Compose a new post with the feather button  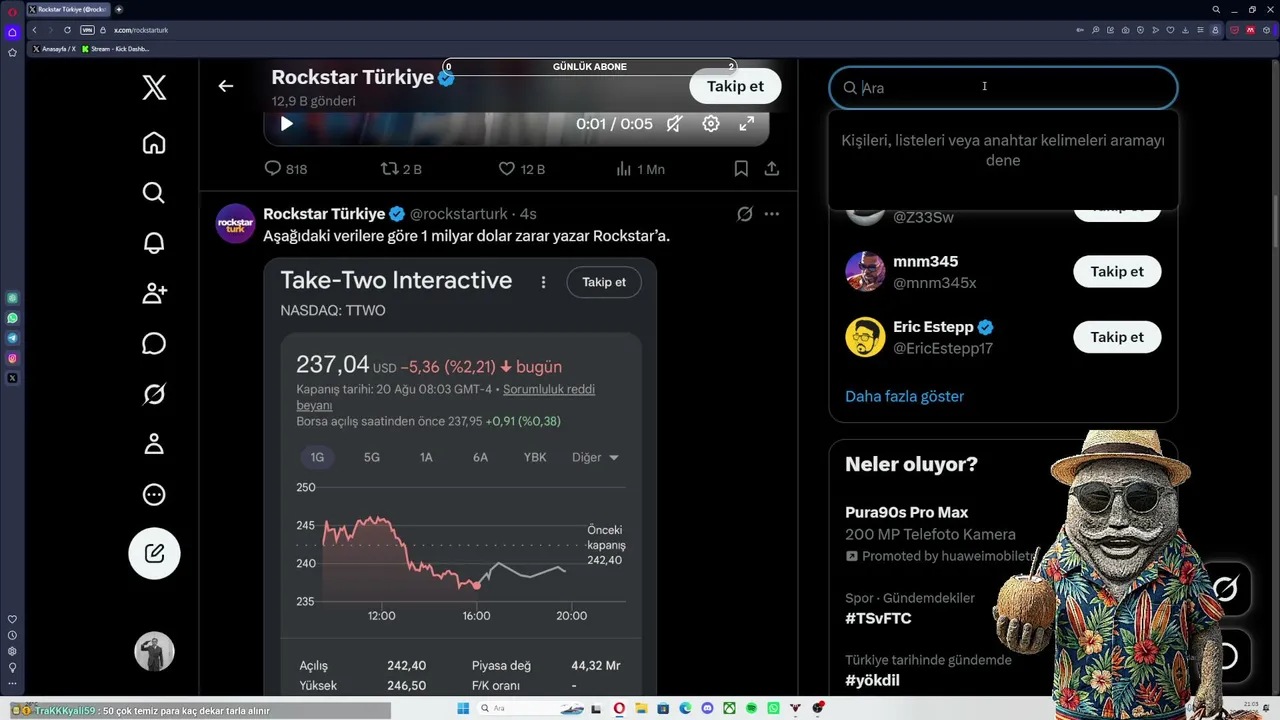coord(154,553)
